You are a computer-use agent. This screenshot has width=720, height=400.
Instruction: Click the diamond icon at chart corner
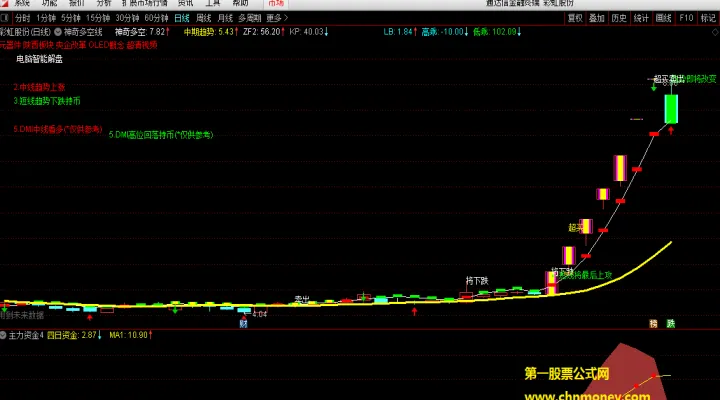tap(715, 32)
